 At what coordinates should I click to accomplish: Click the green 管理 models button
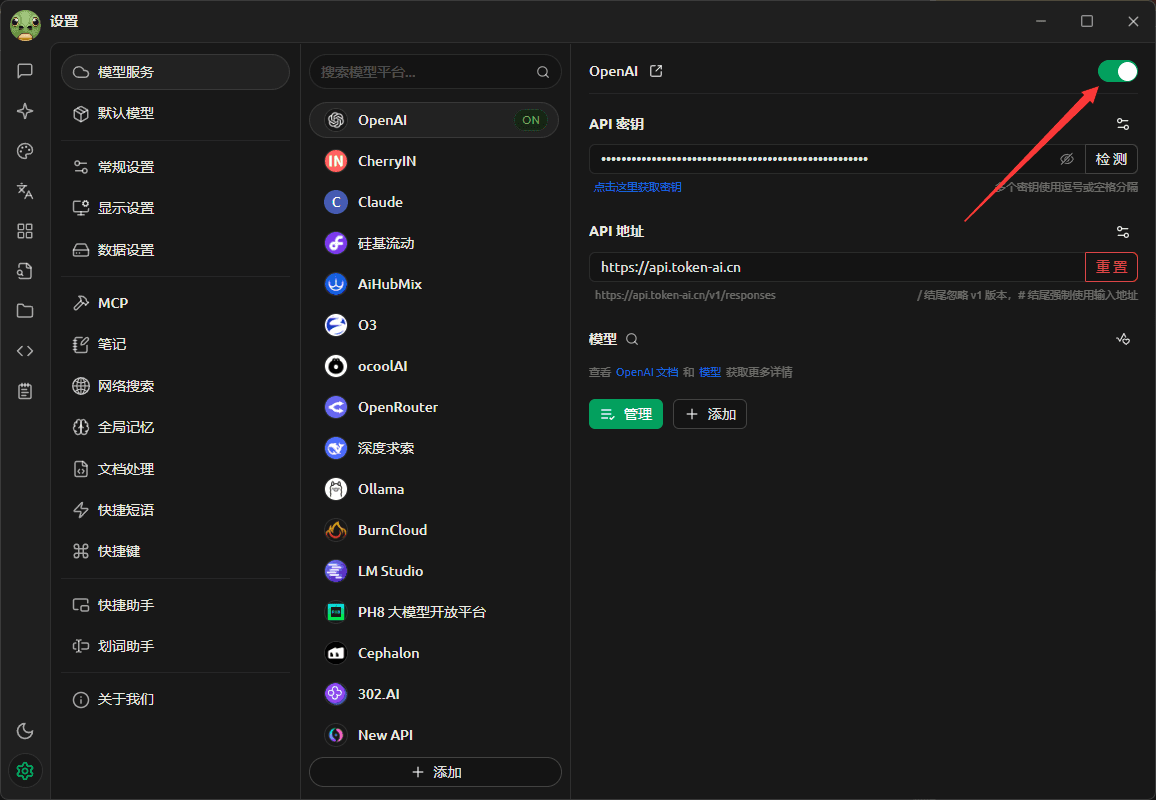[625, 414]
